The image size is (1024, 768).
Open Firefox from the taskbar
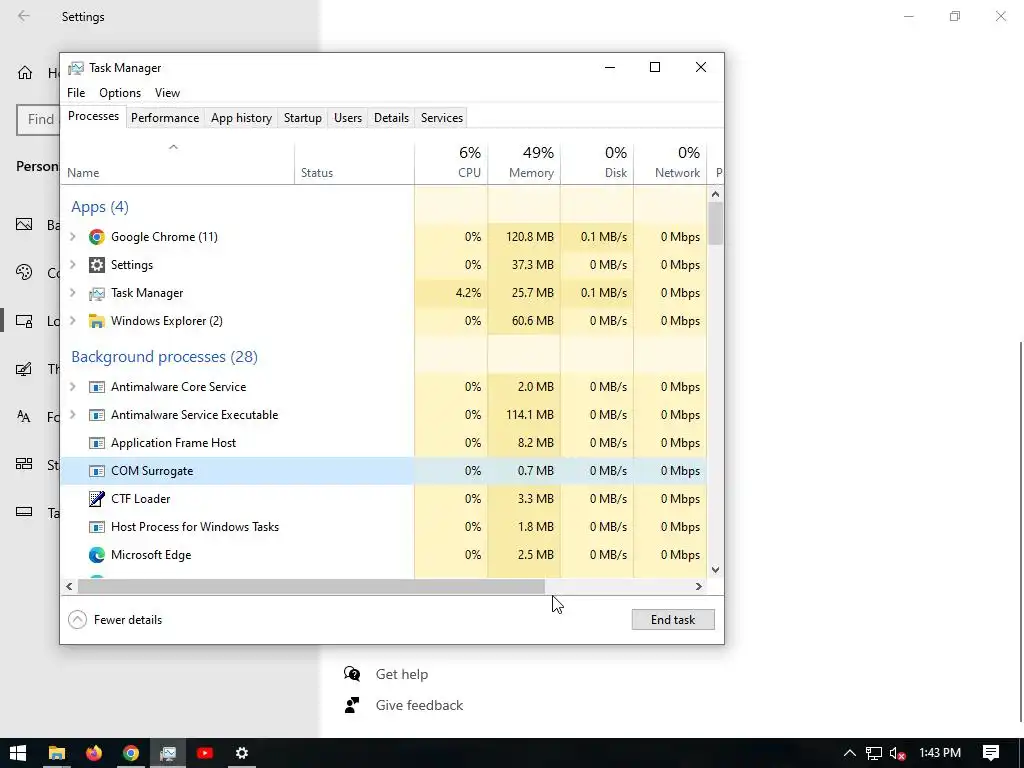(x=94, y=753)
